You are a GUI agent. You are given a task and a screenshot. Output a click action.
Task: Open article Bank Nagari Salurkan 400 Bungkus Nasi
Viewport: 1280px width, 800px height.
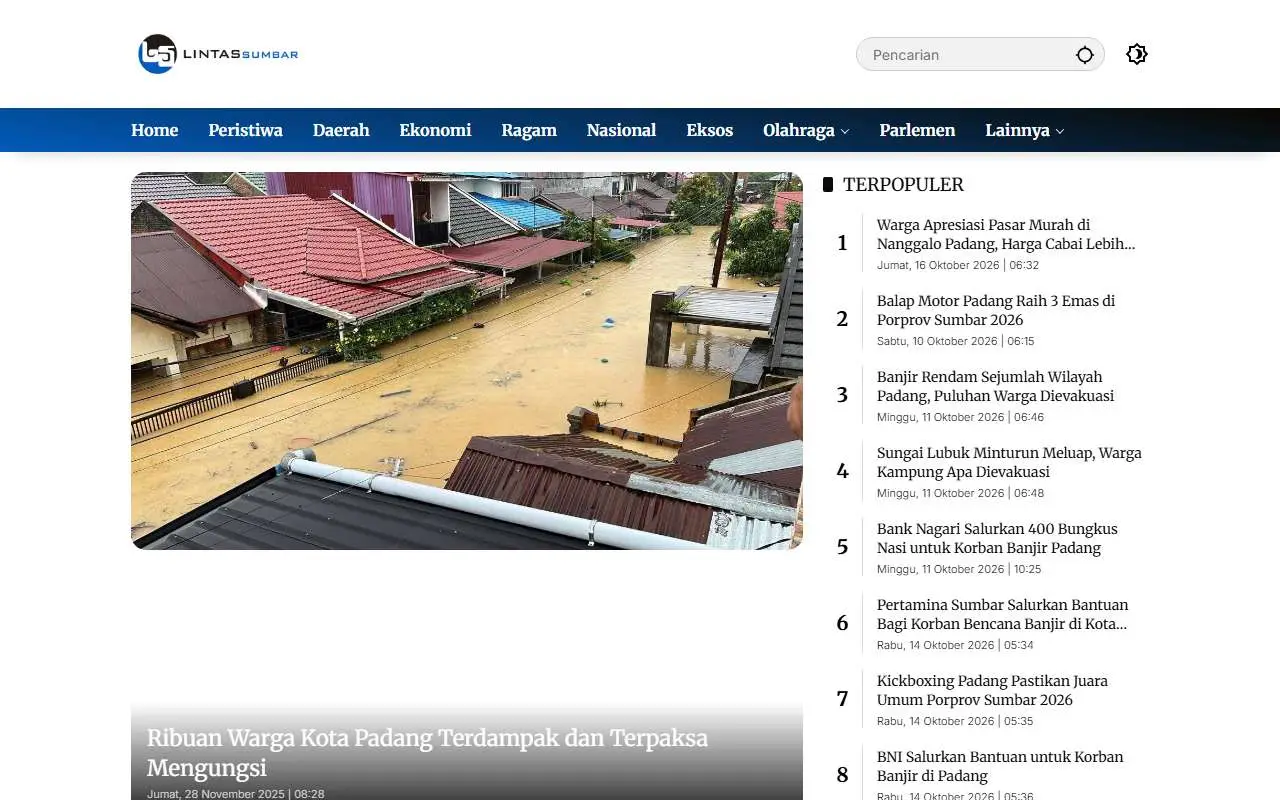click(997, 538)
